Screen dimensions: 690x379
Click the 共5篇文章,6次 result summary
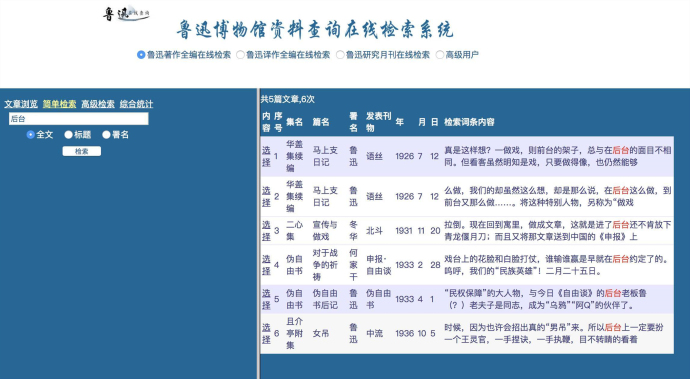click(287, 99)
